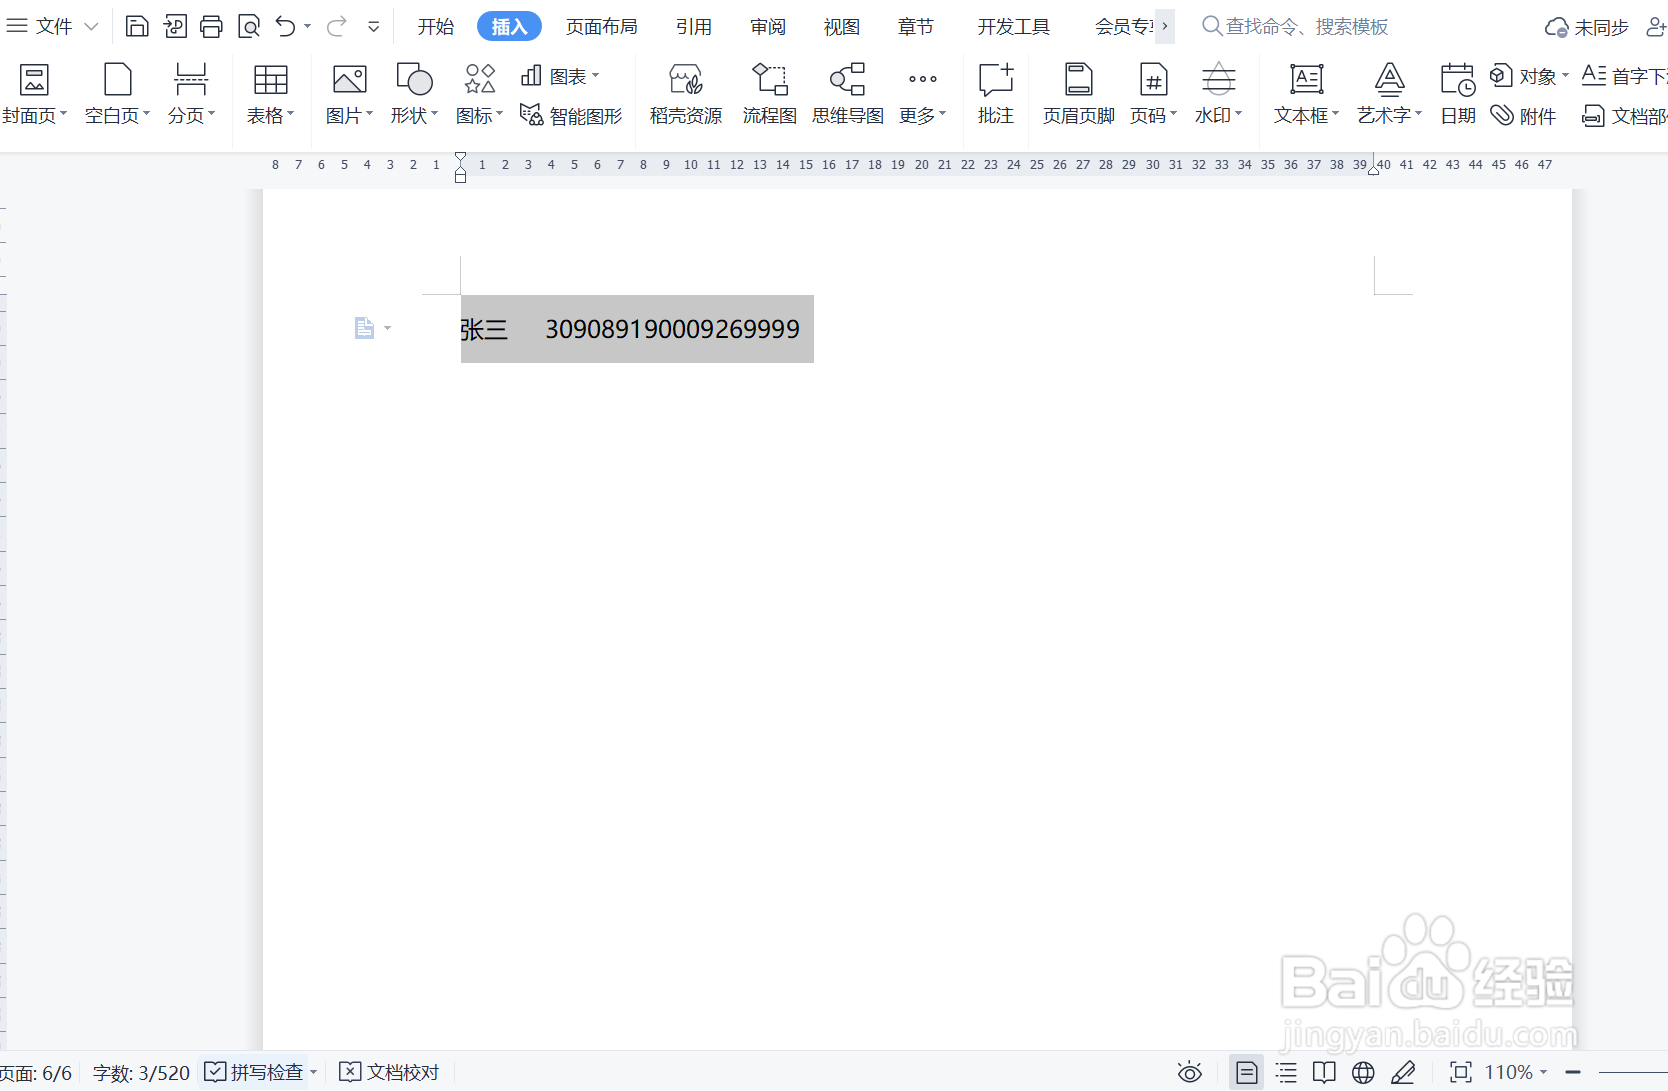Click the page indicator 6/6

coord(36,1073)
